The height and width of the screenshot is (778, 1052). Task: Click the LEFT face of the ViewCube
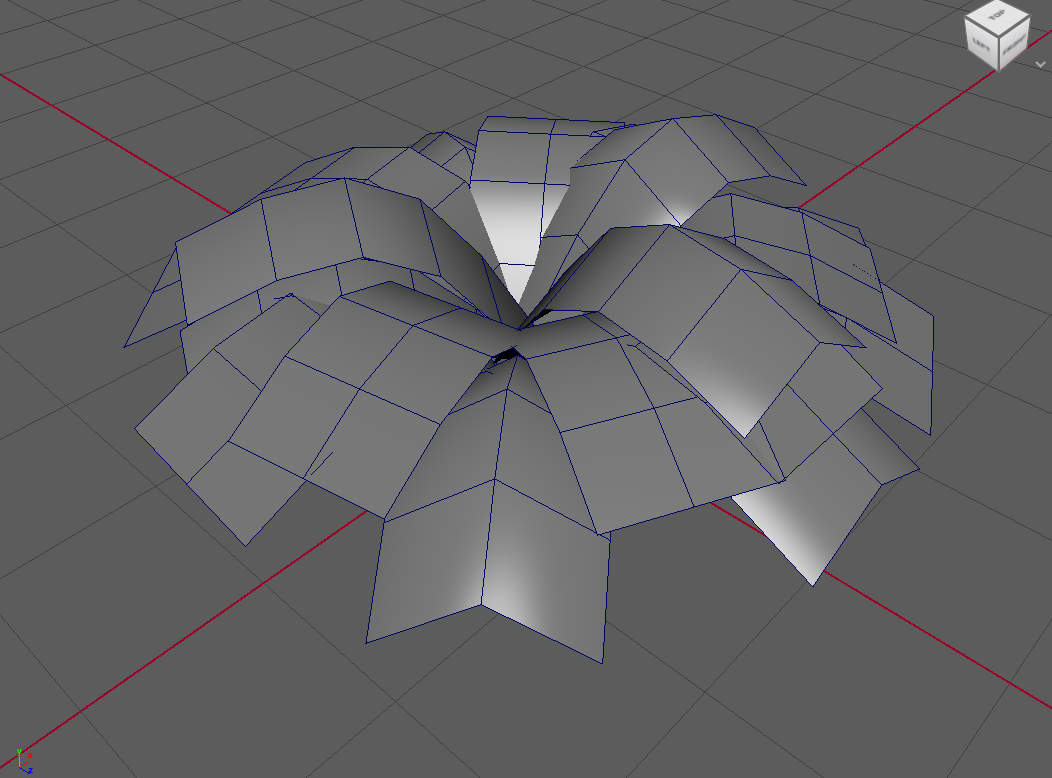coord(981,44)
